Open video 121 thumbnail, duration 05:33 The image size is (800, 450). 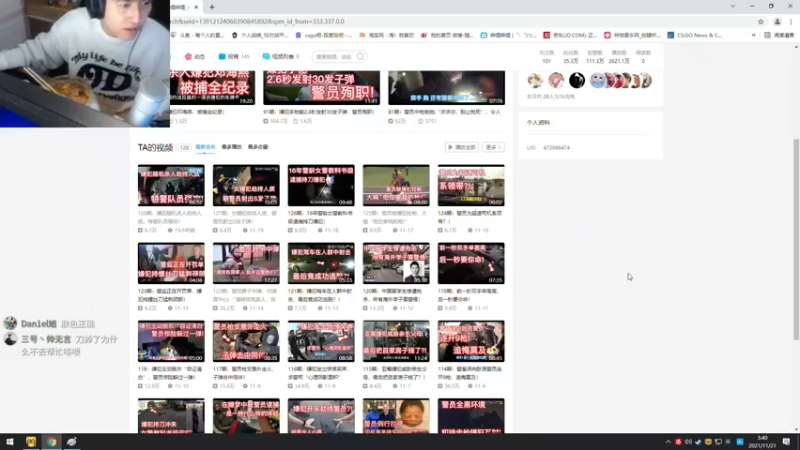321,263
